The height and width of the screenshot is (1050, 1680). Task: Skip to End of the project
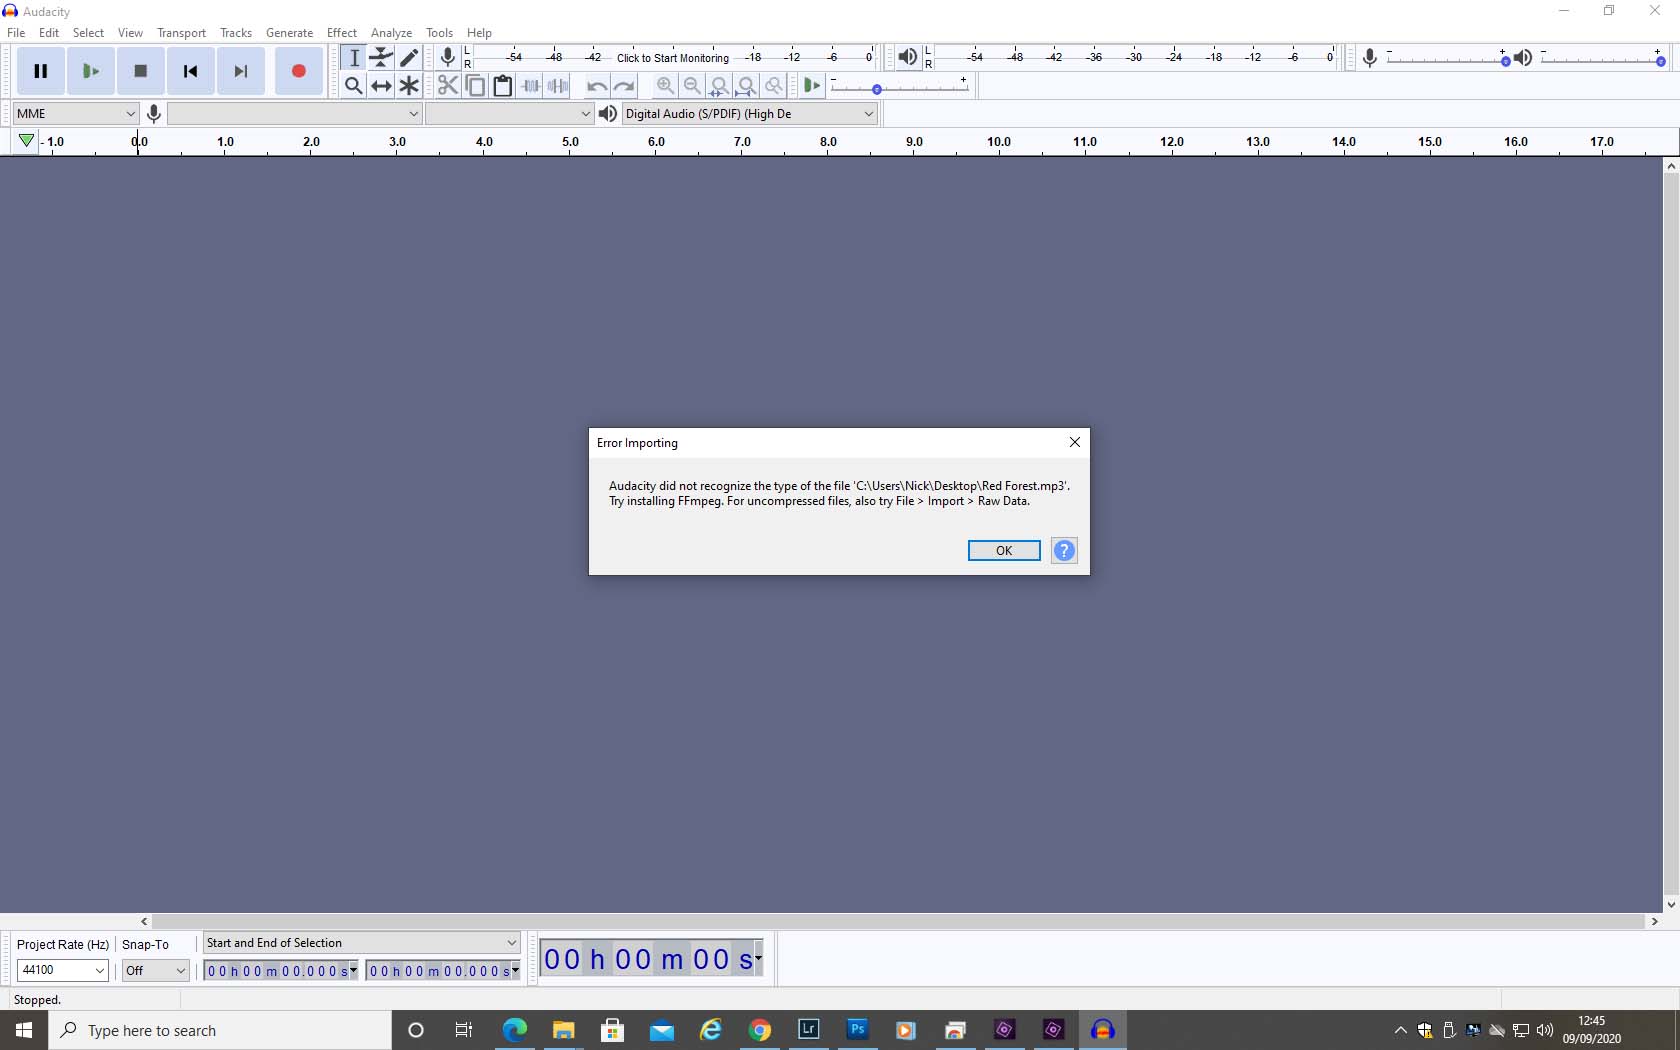(x=241, y=71)
